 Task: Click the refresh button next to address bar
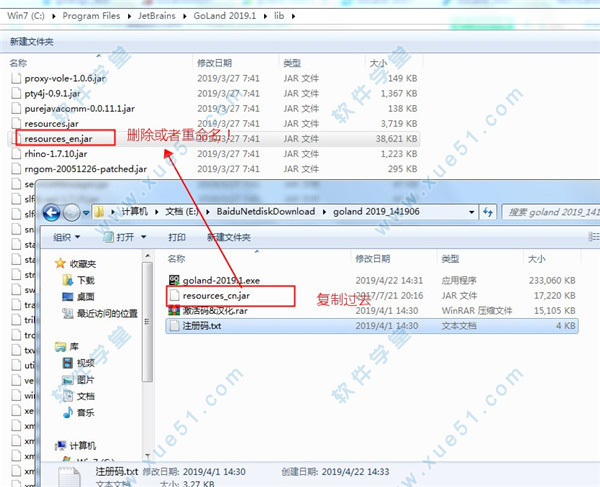pyautogui.click(x=488, y=212)
